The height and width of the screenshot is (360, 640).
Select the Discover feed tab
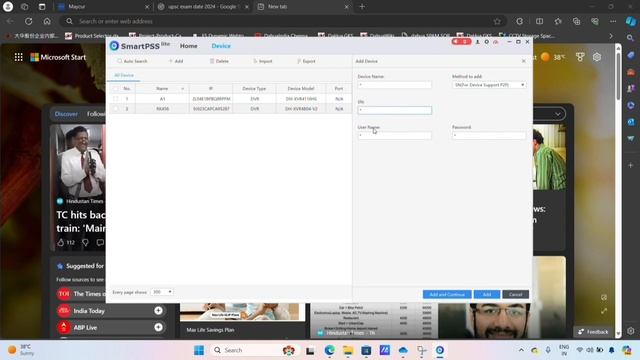point(66,114)
